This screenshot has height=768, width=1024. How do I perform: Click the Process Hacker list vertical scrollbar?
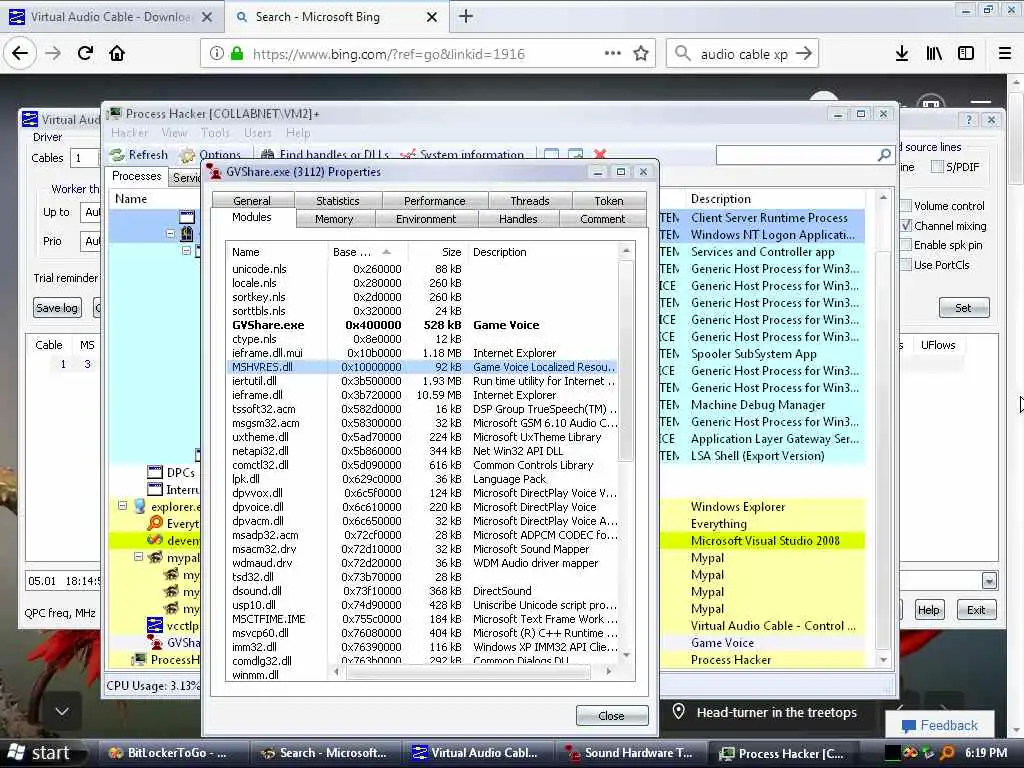coord(883,451)
